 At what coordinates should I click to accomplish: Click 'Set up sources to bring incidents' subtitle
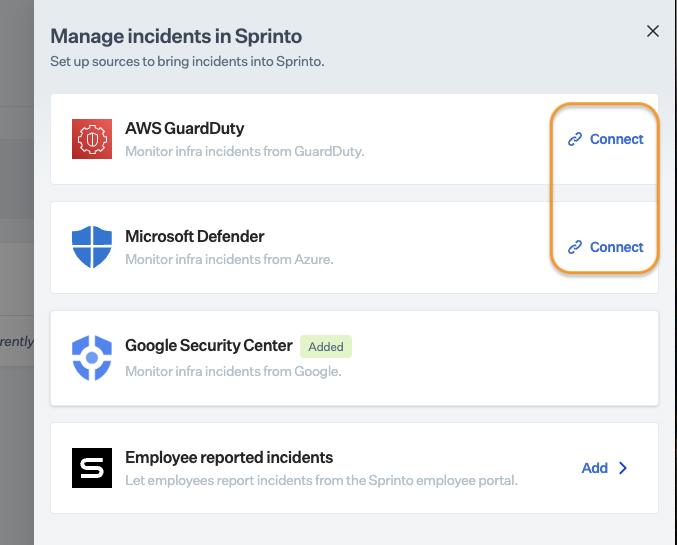[x=187, y=61]
